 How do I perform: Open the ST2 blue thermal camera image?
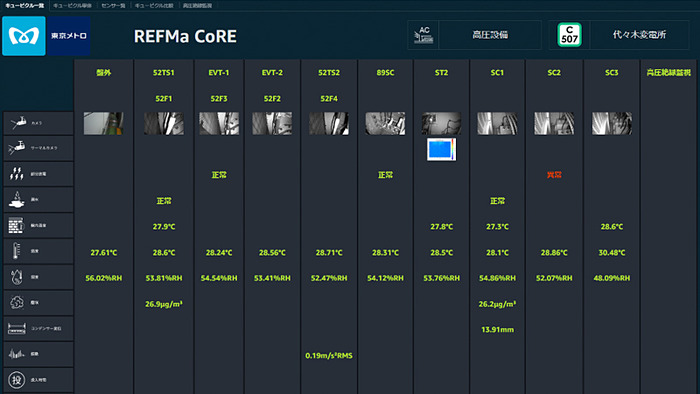tap(442, 149)
